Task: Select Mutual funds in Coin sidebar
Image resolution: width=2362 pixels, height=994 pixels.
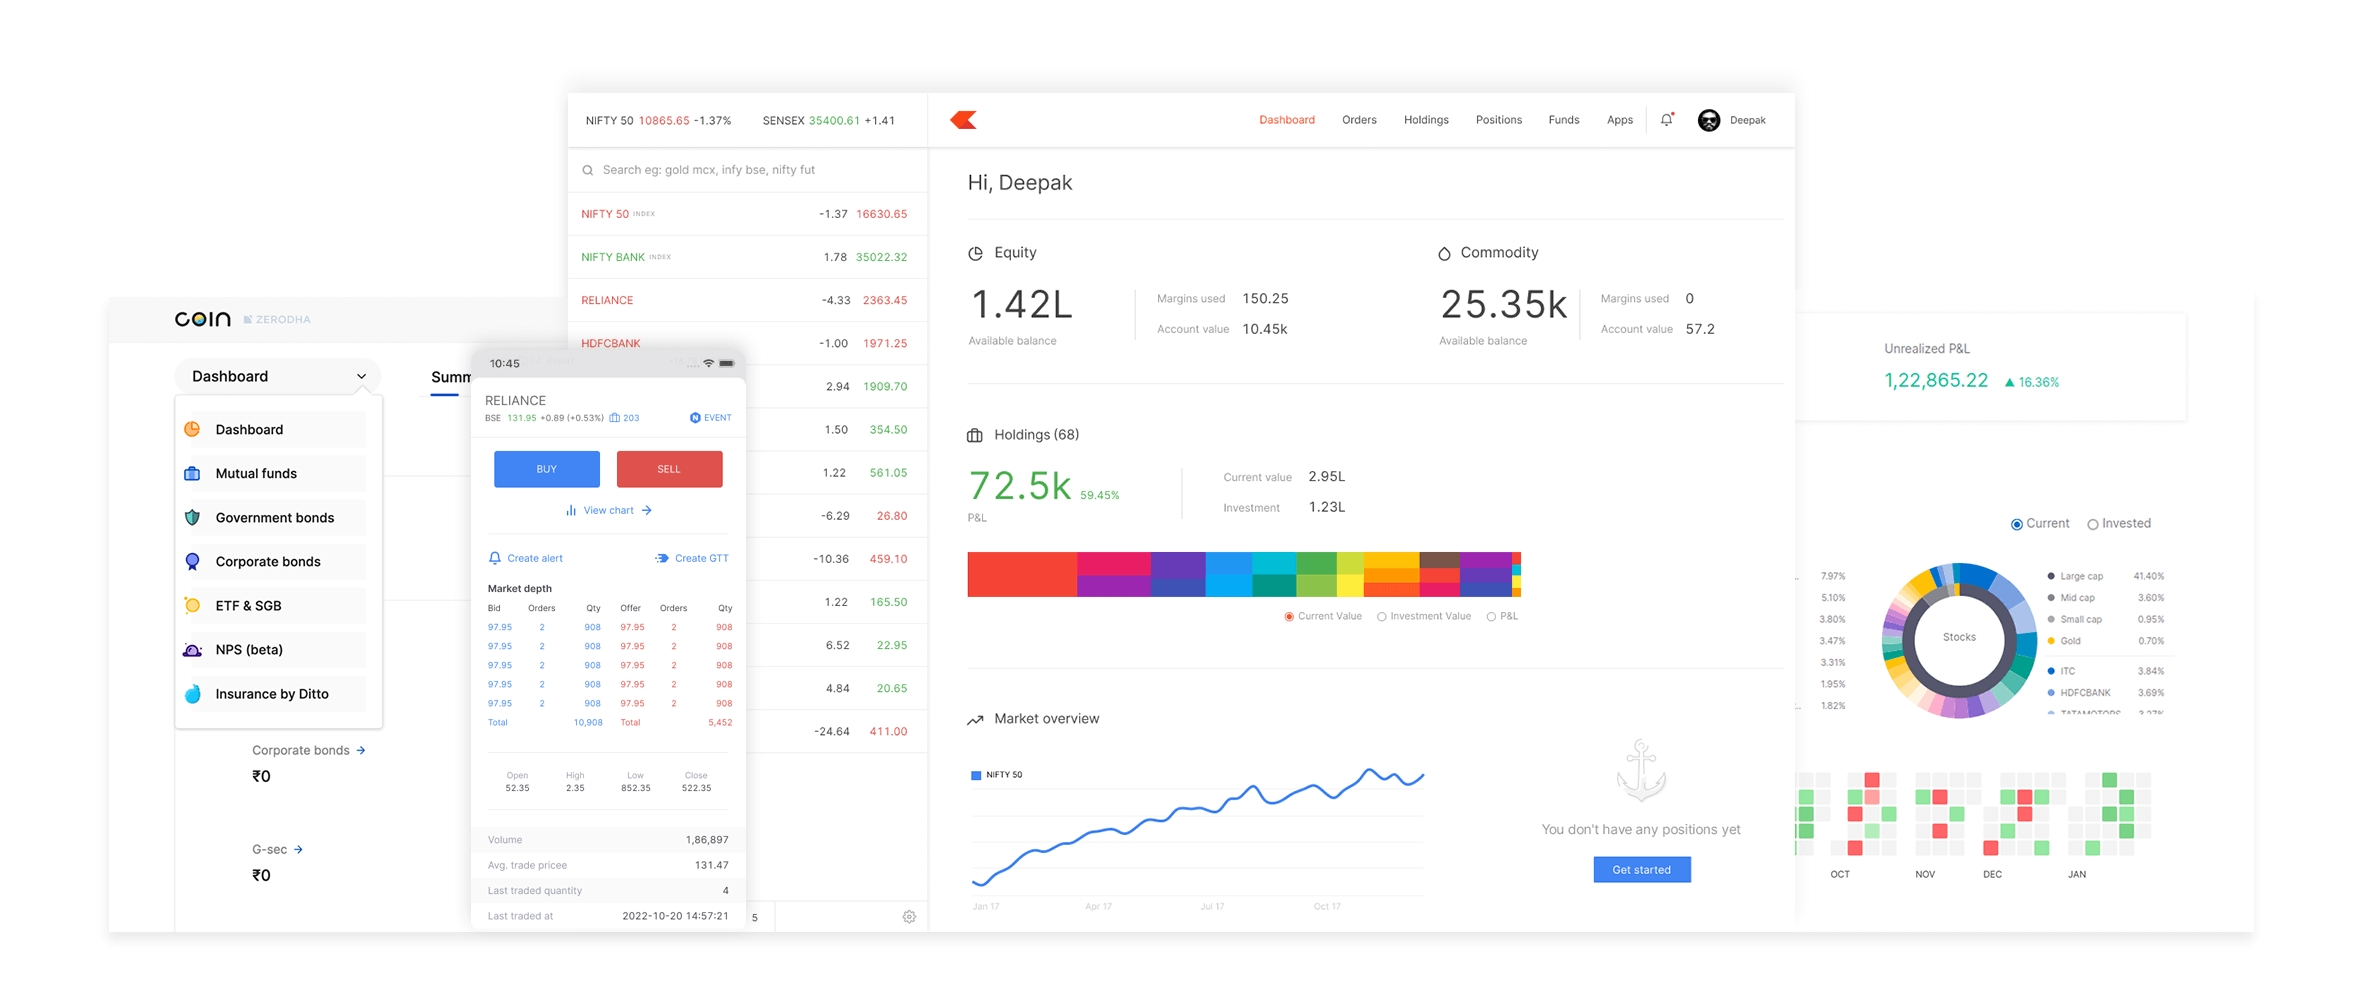Action: pyautogui.click(x=255, y=473)
